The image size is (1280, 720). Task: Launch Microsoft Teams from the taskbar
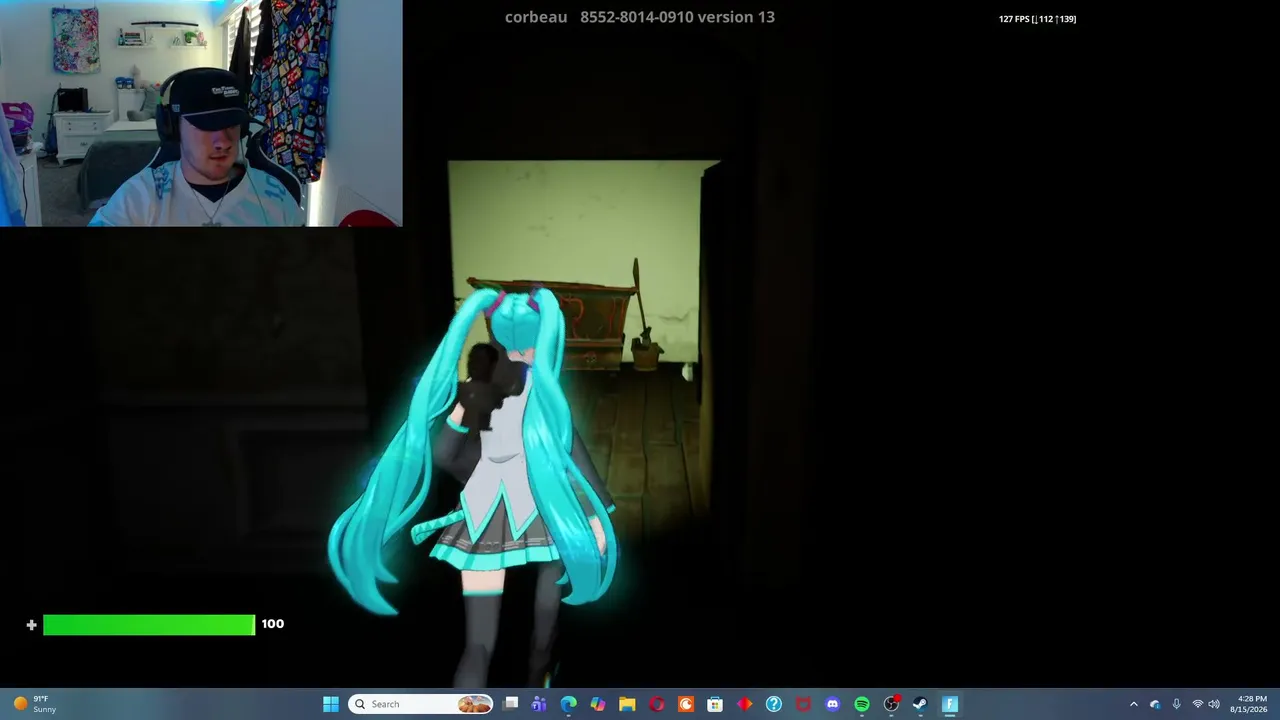point(539,704)
